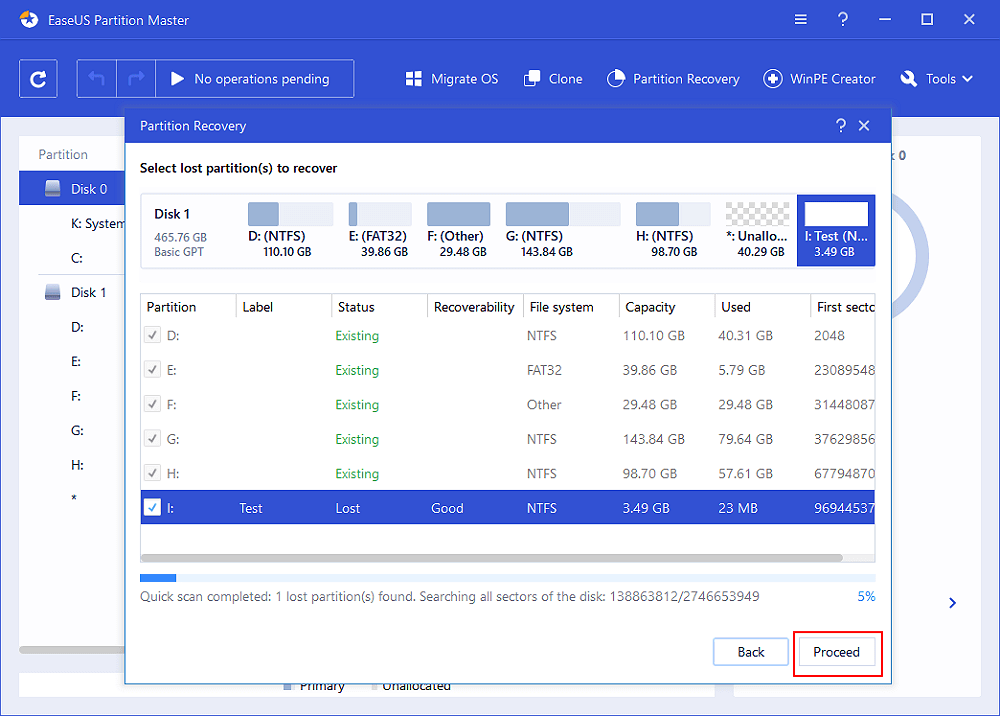
Task: Sort by Status column header
Action: click(x=379, y=307)
